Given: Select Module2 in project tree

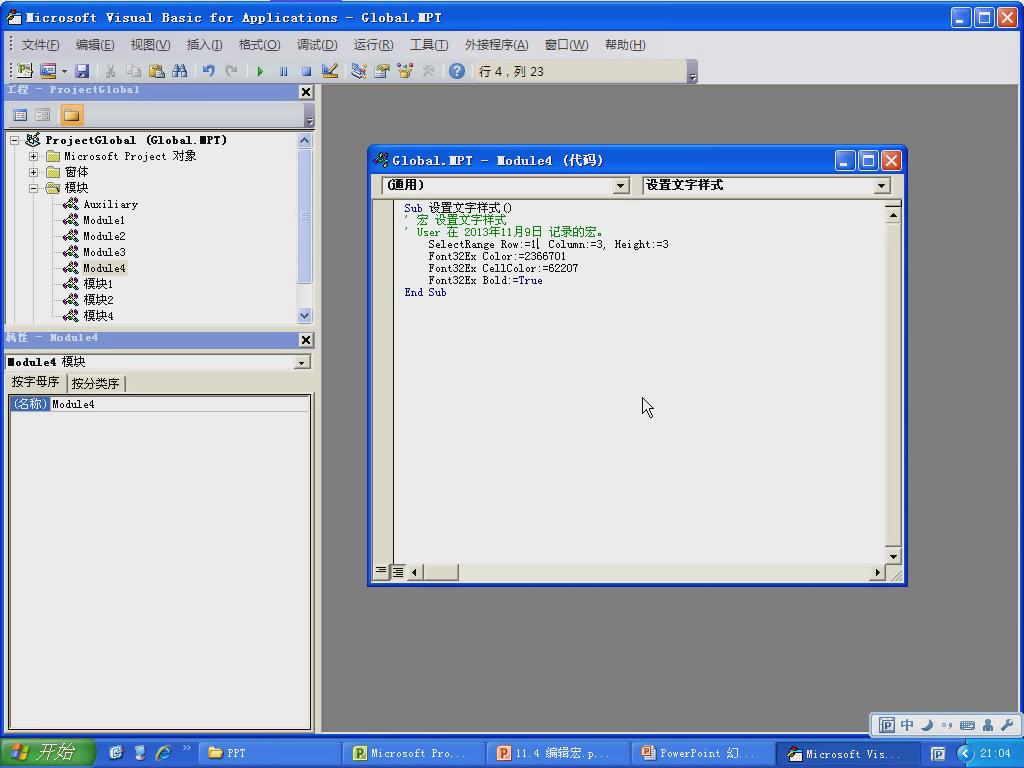Looking at the screenshot, I should click(x=104, y=236).
